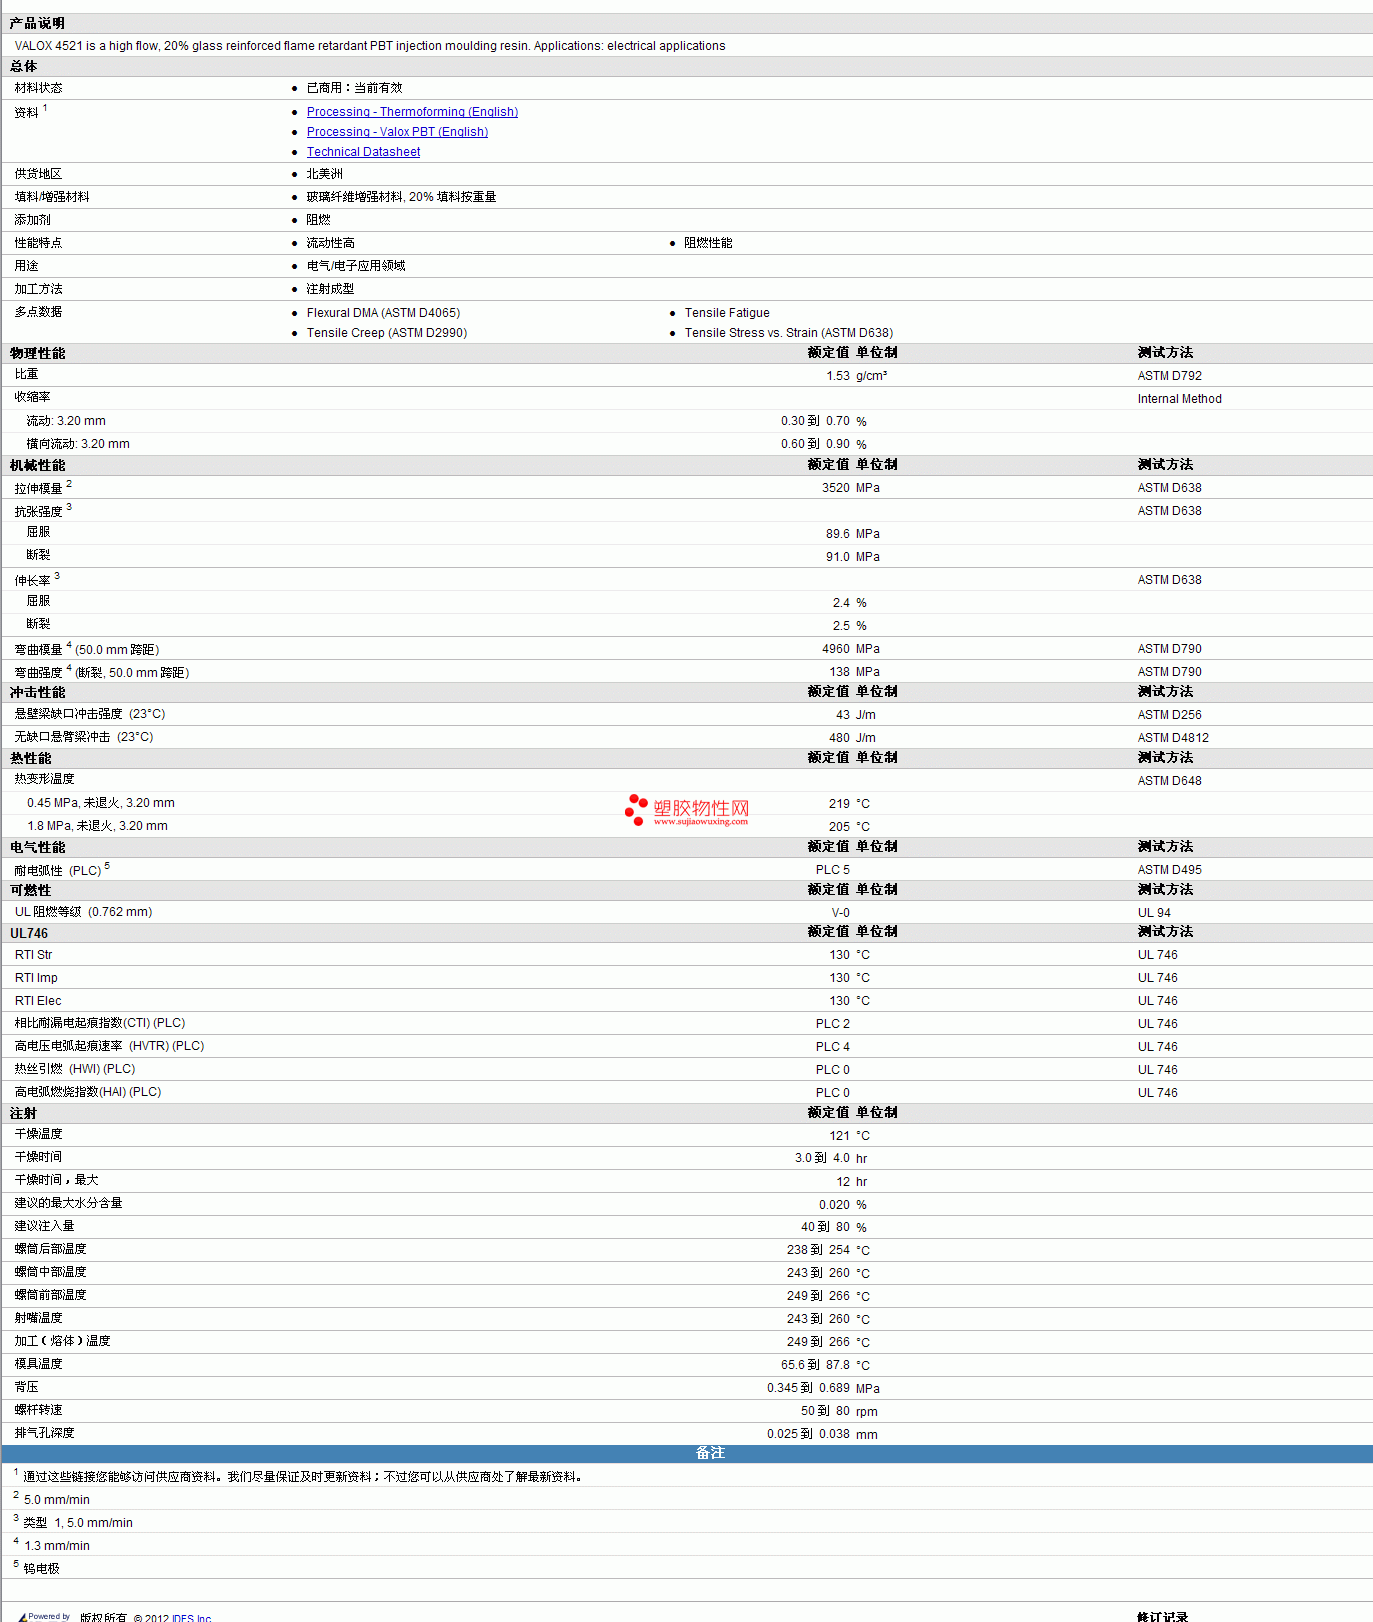The width and height of the screenshot is (1373, 1622).
Task: Click the 悬壁梁缺口冲击强度 (23°C) row label
Action: coord(90,714)
